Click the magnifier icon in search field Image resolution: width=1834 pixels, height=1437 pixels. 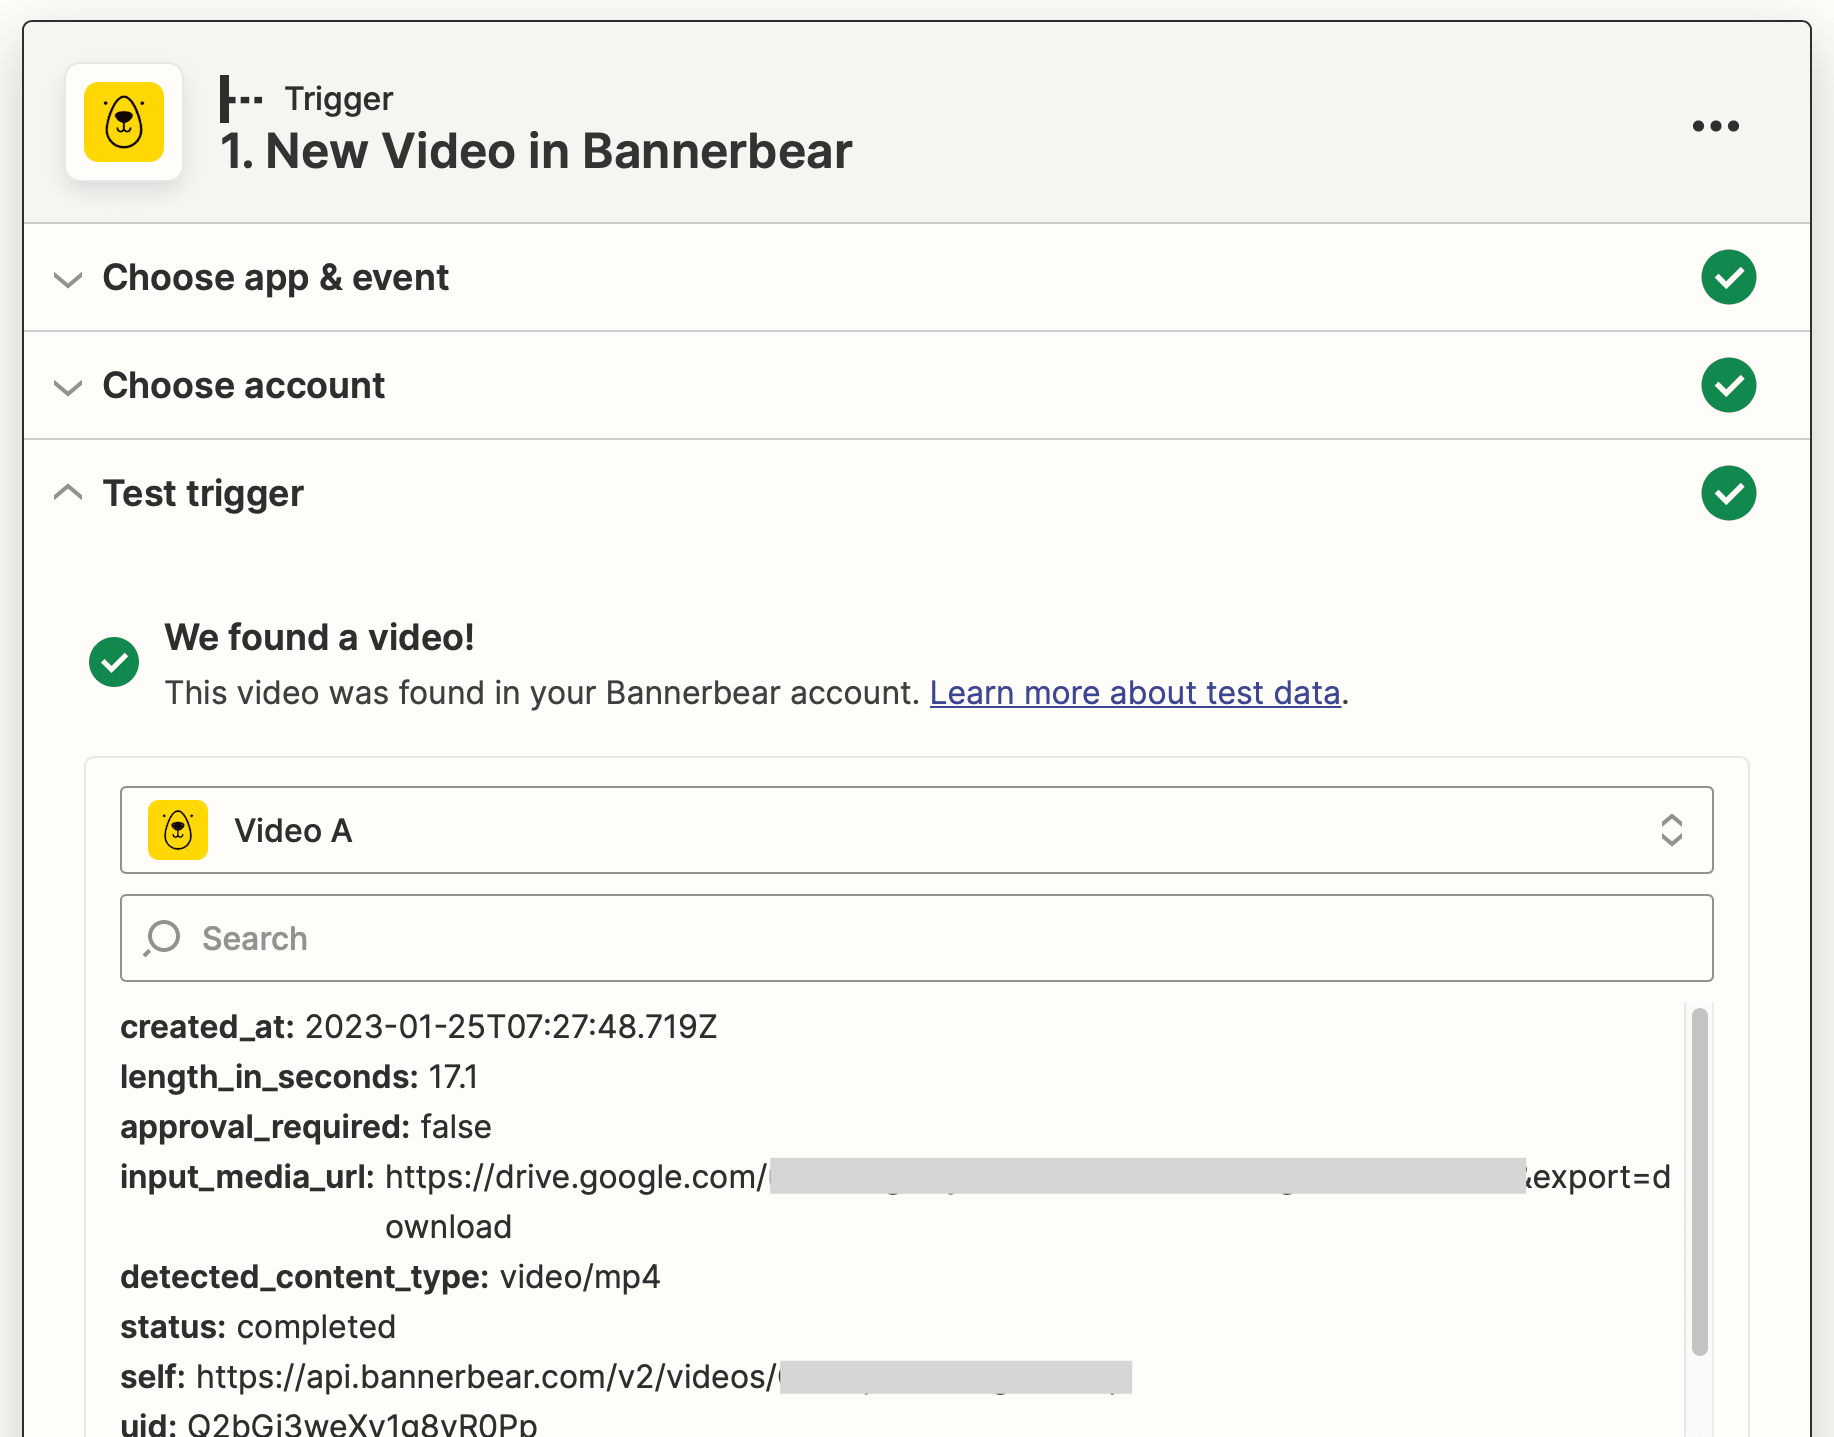pos(162,938)
